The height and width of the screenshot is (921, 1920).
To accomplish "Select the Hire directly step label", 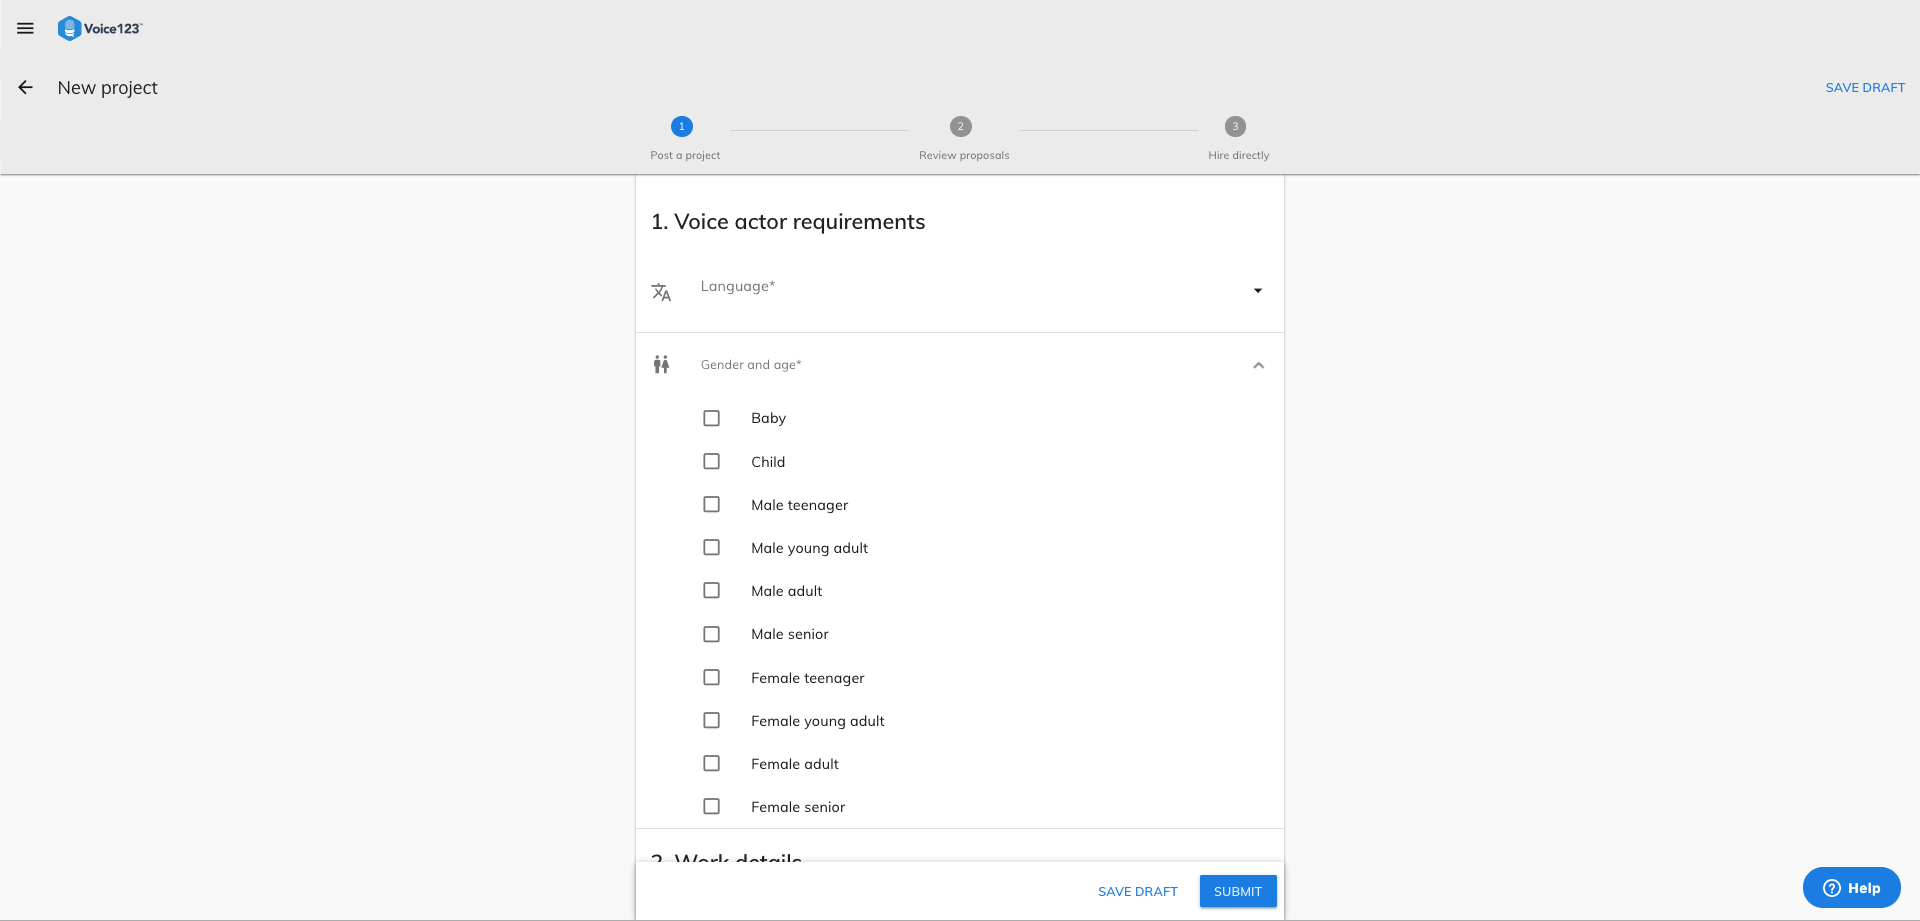I will [x=1238, y=156].
